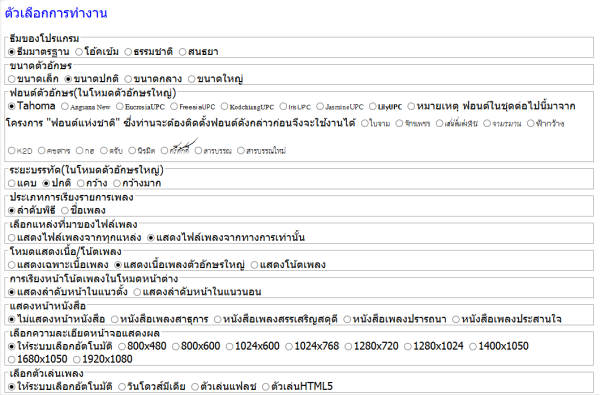Select the KodchiangUPC font

point(224,106)
